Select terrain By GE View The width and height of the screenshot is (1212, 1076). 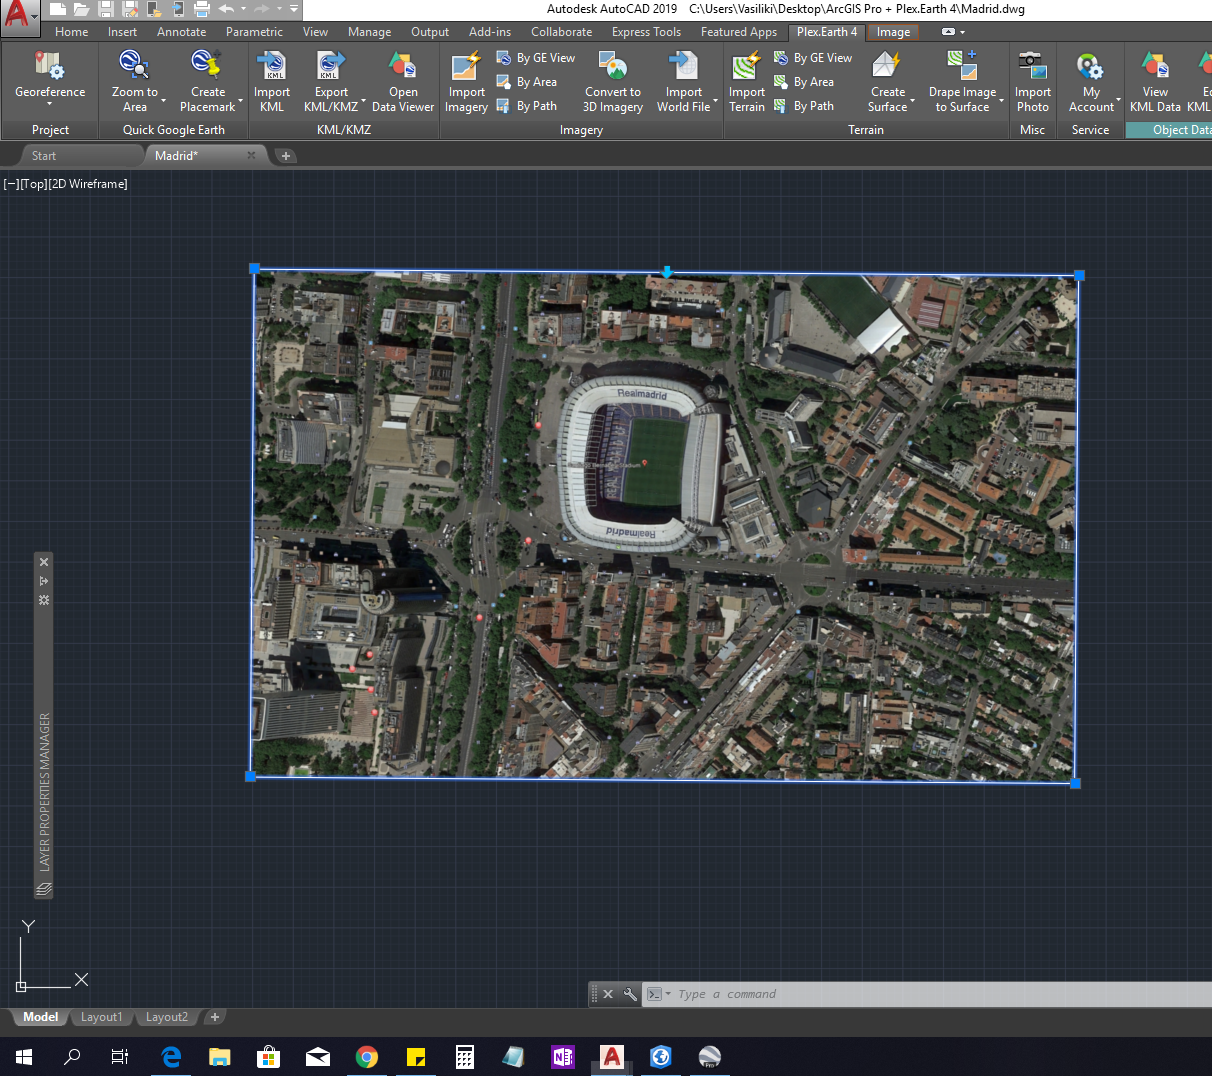813,58
